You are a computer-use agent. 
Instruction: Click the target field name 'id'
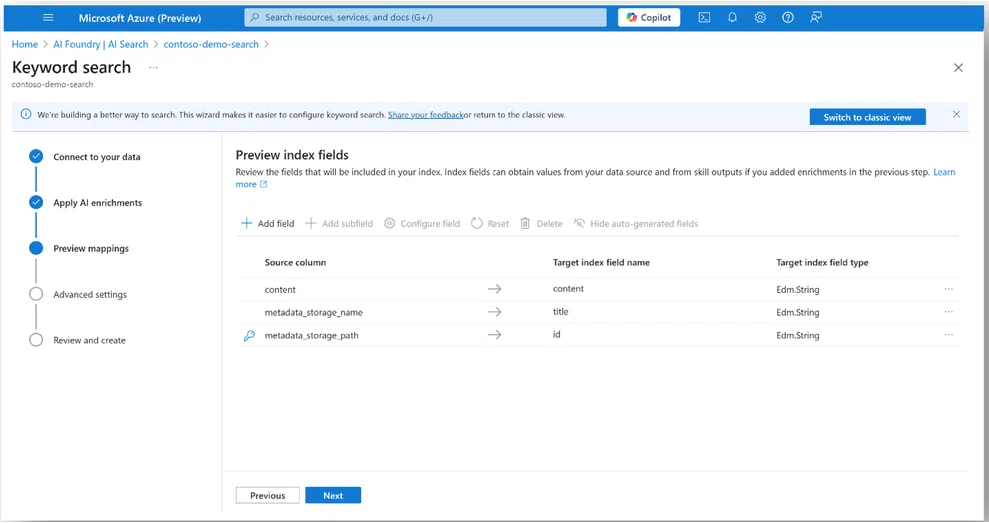(x=556, y=334)
